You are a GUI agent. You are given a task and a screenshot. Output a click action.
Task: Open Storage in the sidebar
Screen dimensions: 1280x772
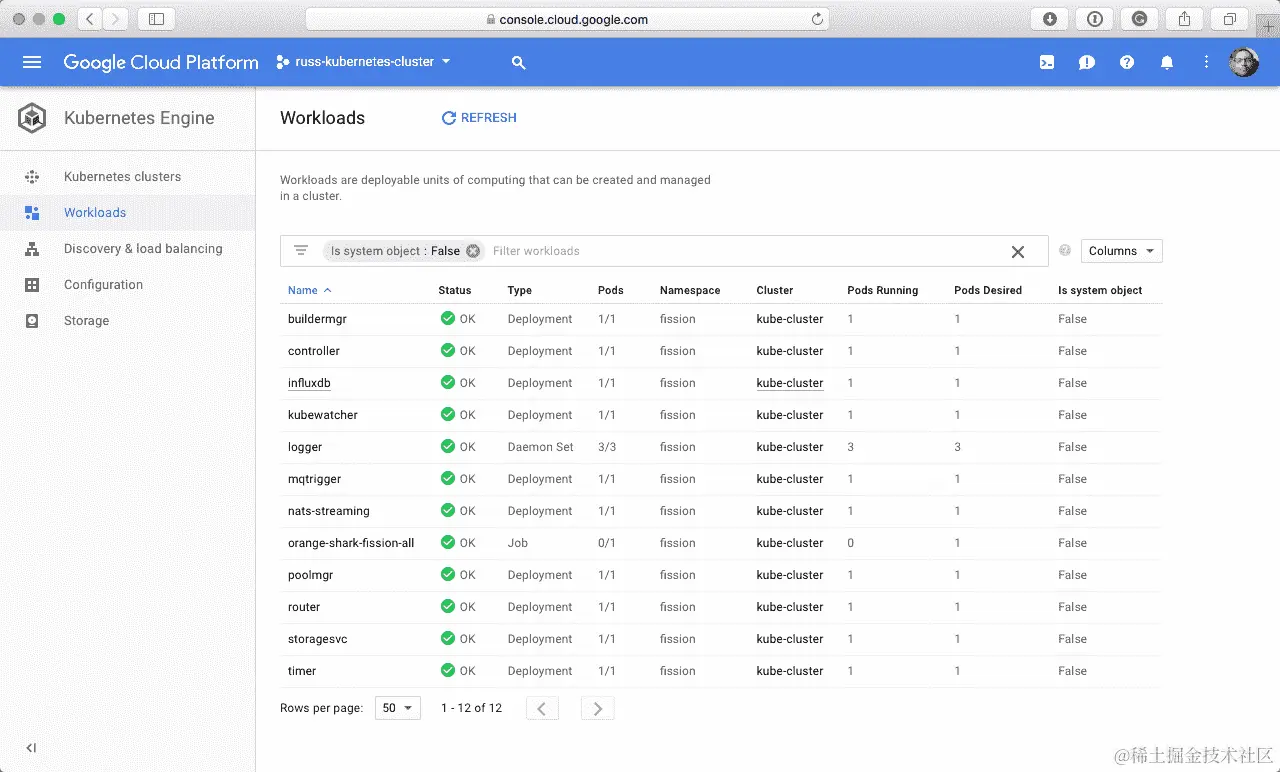point(86,321)
